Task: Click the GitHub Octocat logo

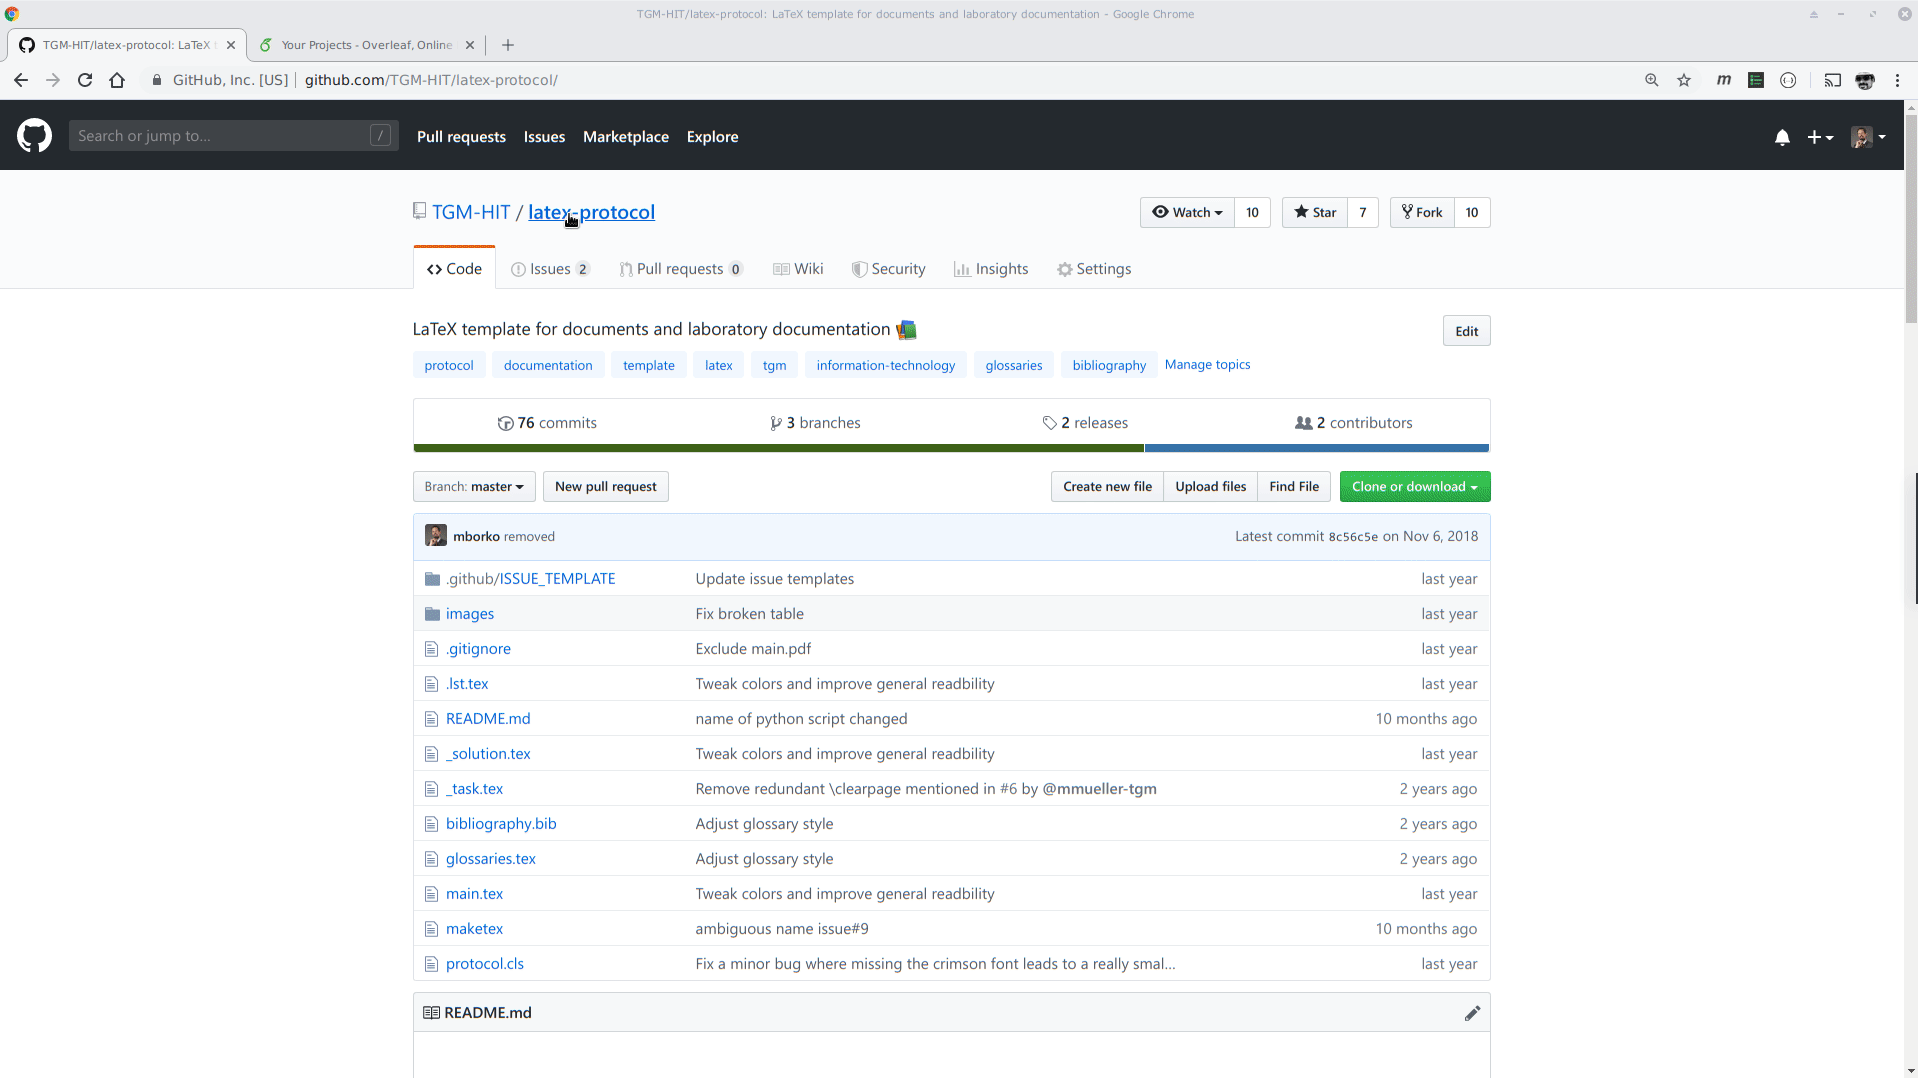Action: [x=33, y=136]
